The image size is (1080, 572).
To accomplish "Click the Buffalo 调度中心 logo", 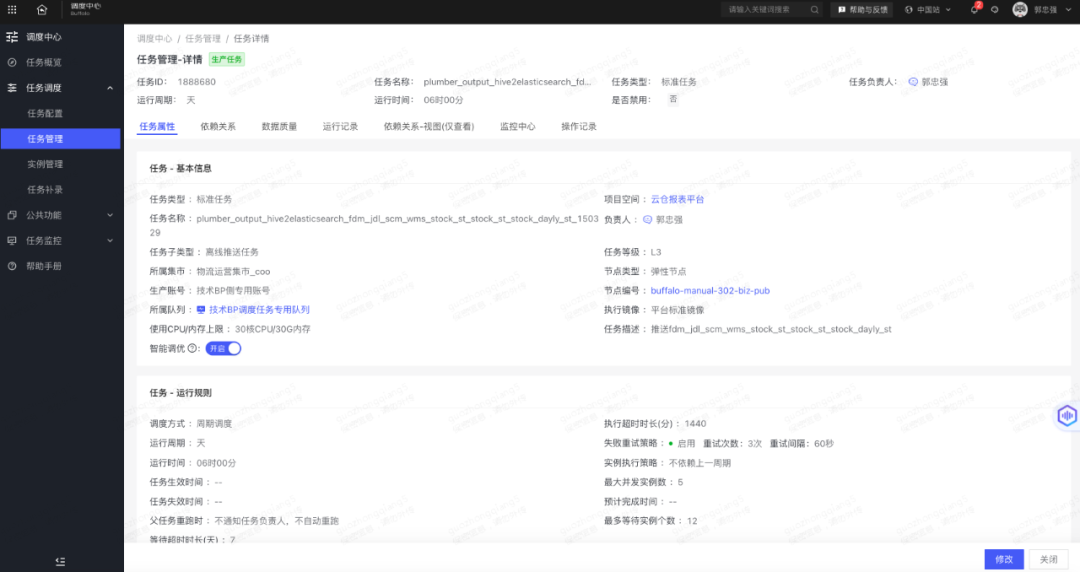I will (x=85, y=9).
